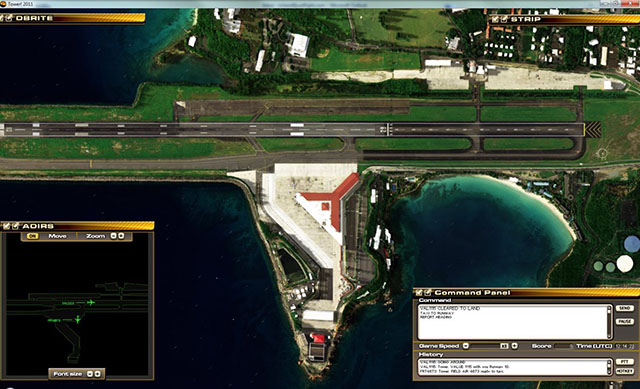Decrease the game speed

[x=466, y=346]
